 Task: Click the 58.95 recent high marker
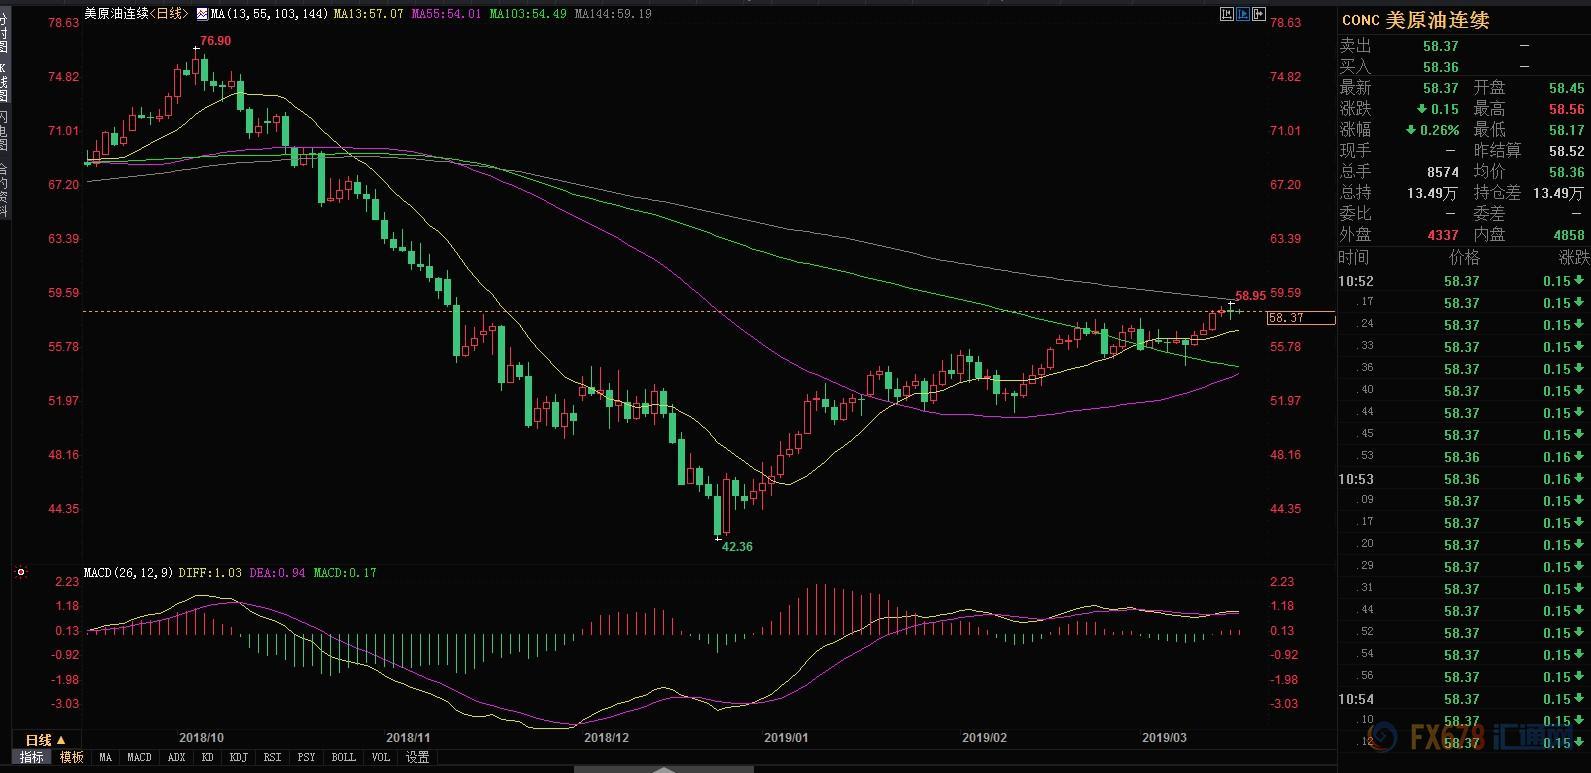click(x=1251, y=296)
